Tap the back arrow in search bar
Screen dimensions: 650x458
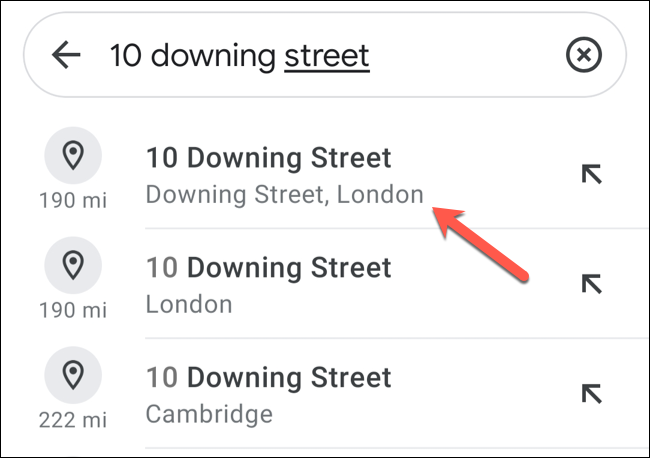click(66, 55)
